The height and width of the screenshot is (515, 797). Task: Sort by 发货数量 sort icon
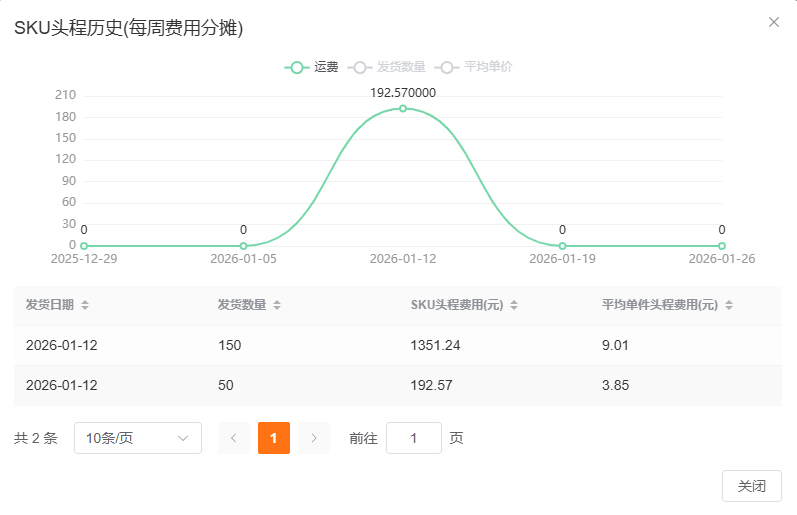(x=277, y=305)
